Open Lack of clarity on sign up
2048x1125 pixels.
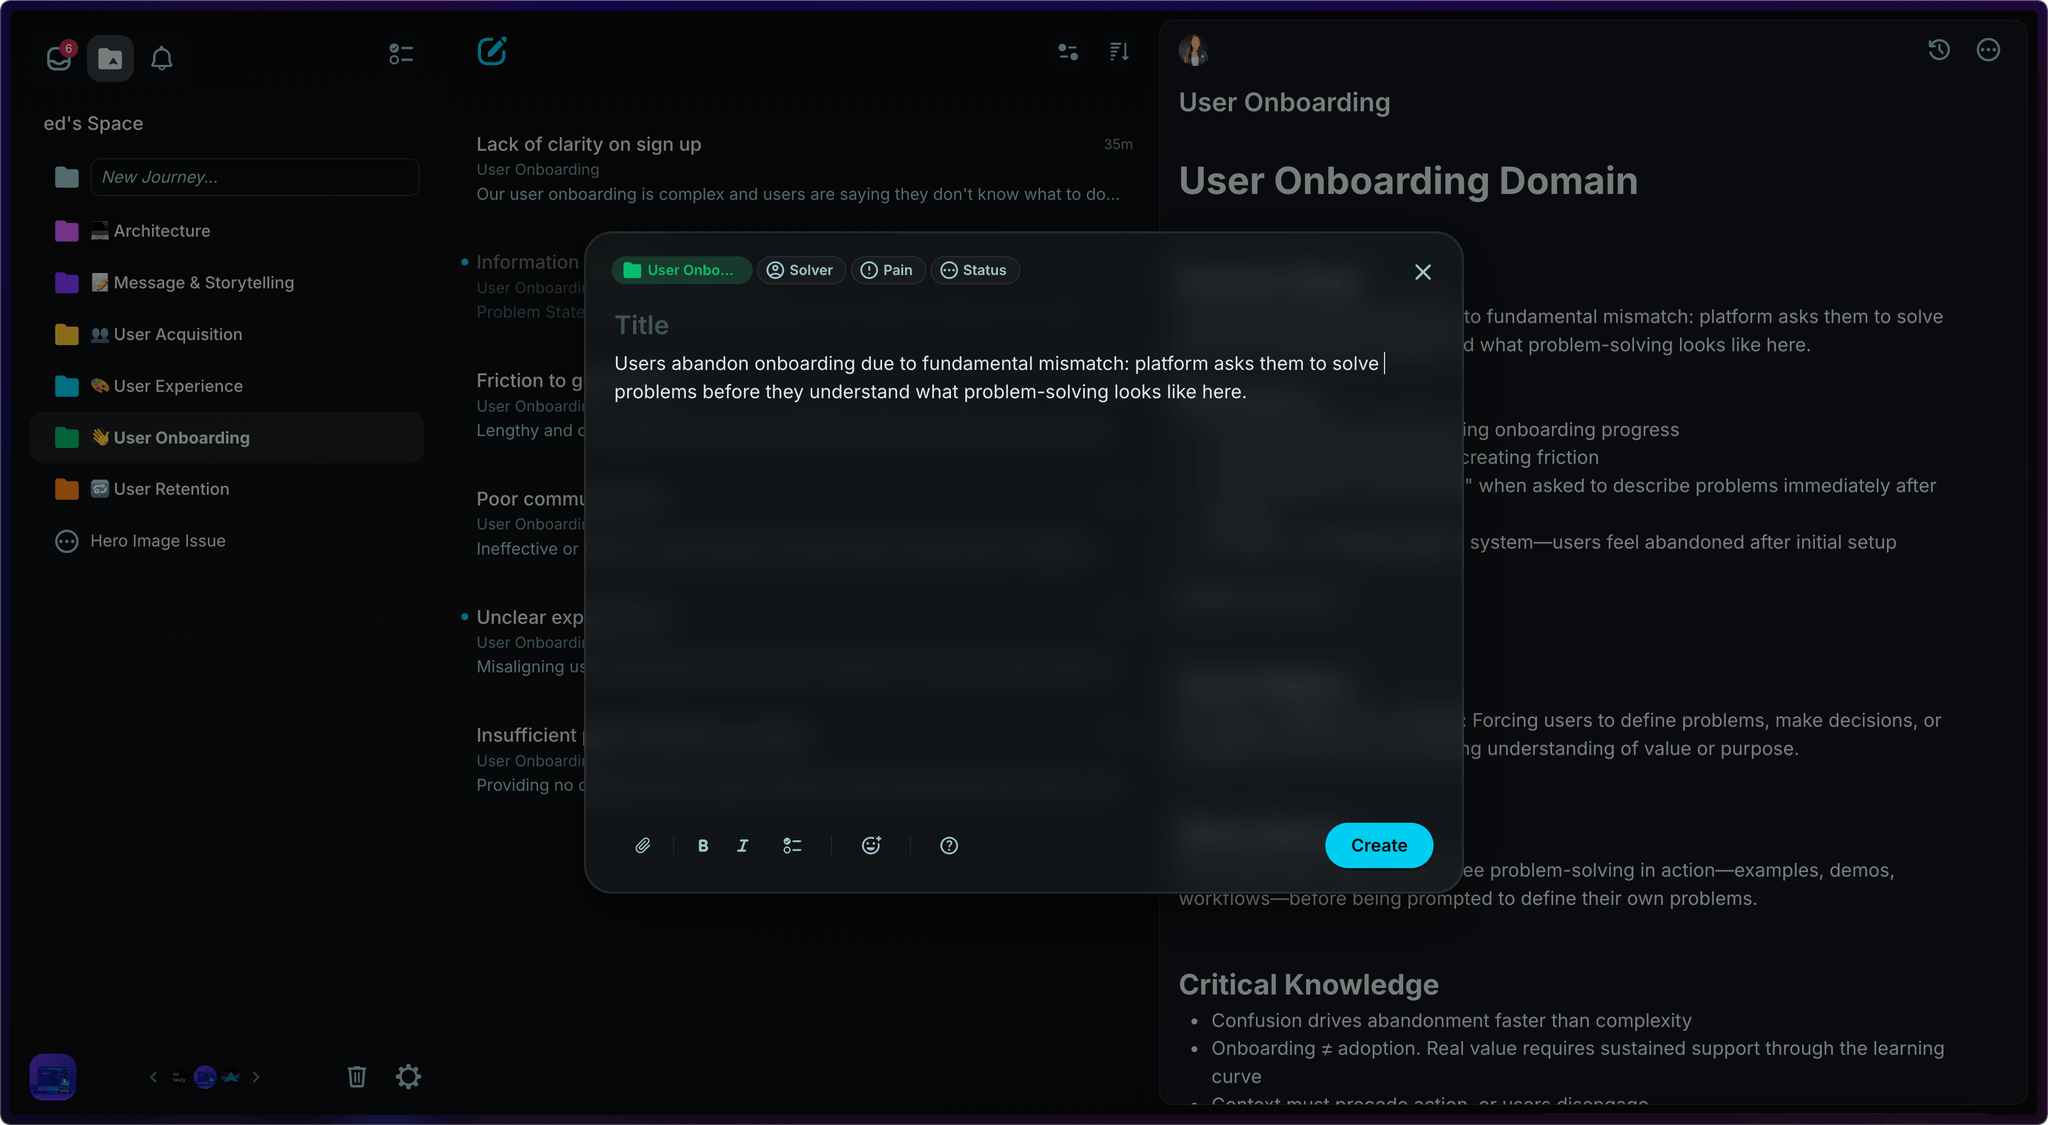589,144
